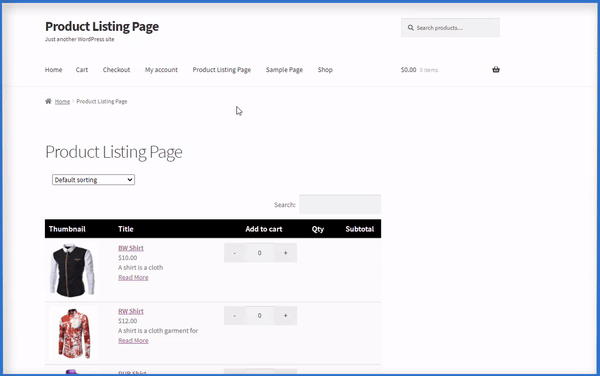The width and height of the screenshot is (600, 376).
Task: Click the home icon in breadcrumb
Action: 48,101
